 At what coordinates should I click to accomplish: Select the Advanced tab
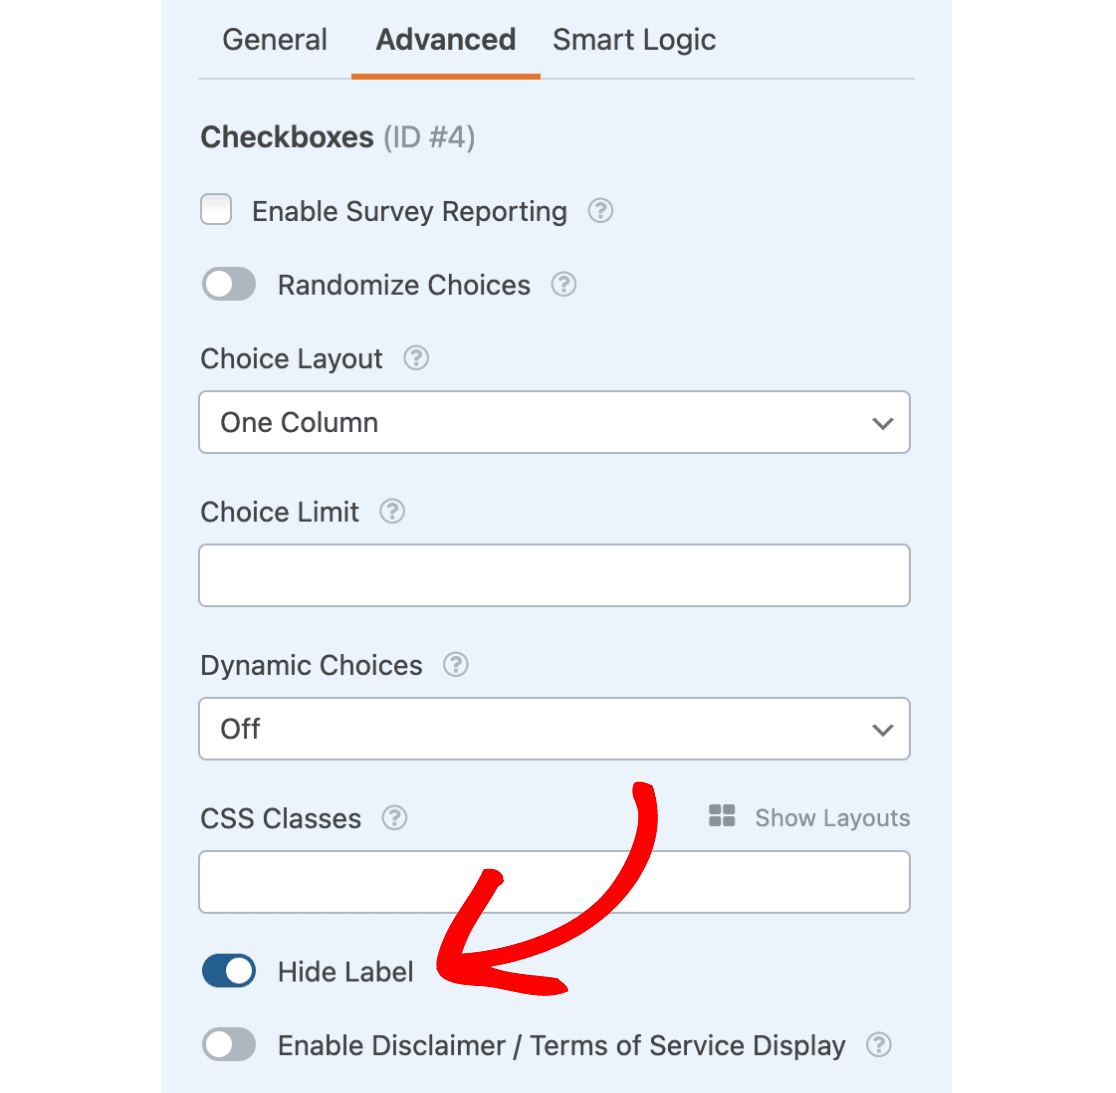[446, 40]
